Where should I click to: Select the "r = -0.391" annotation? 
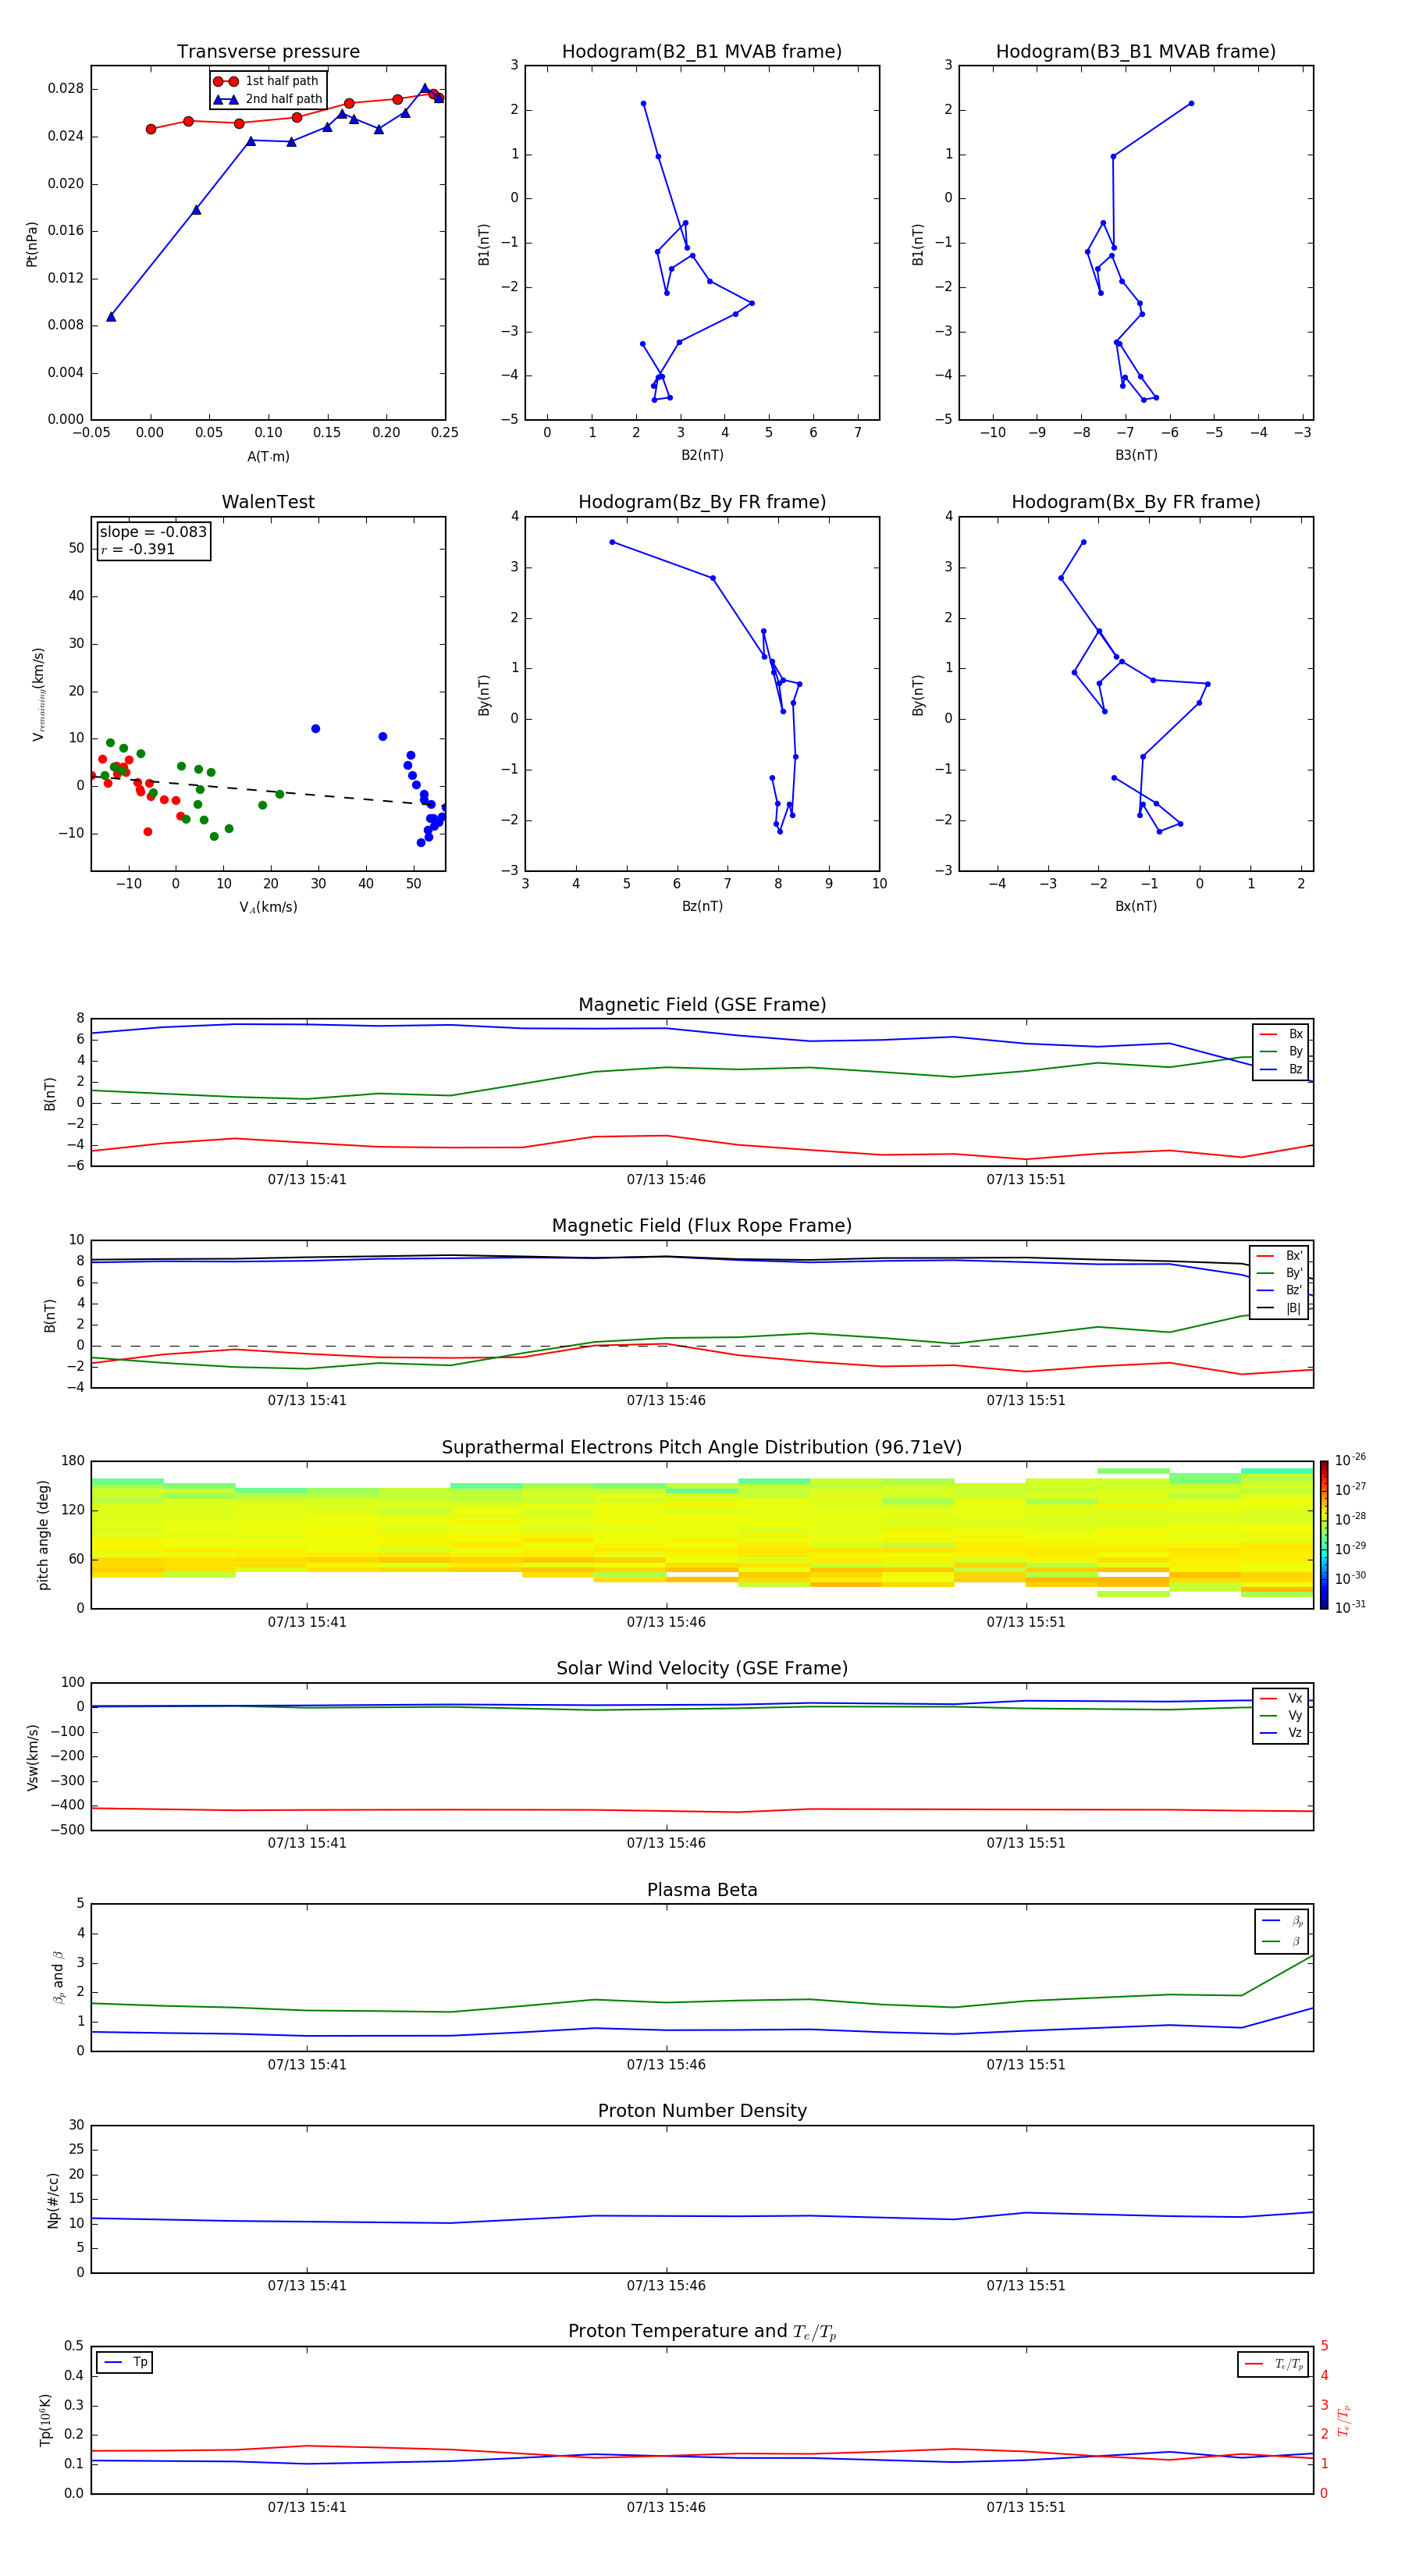(x=138, y=549)
